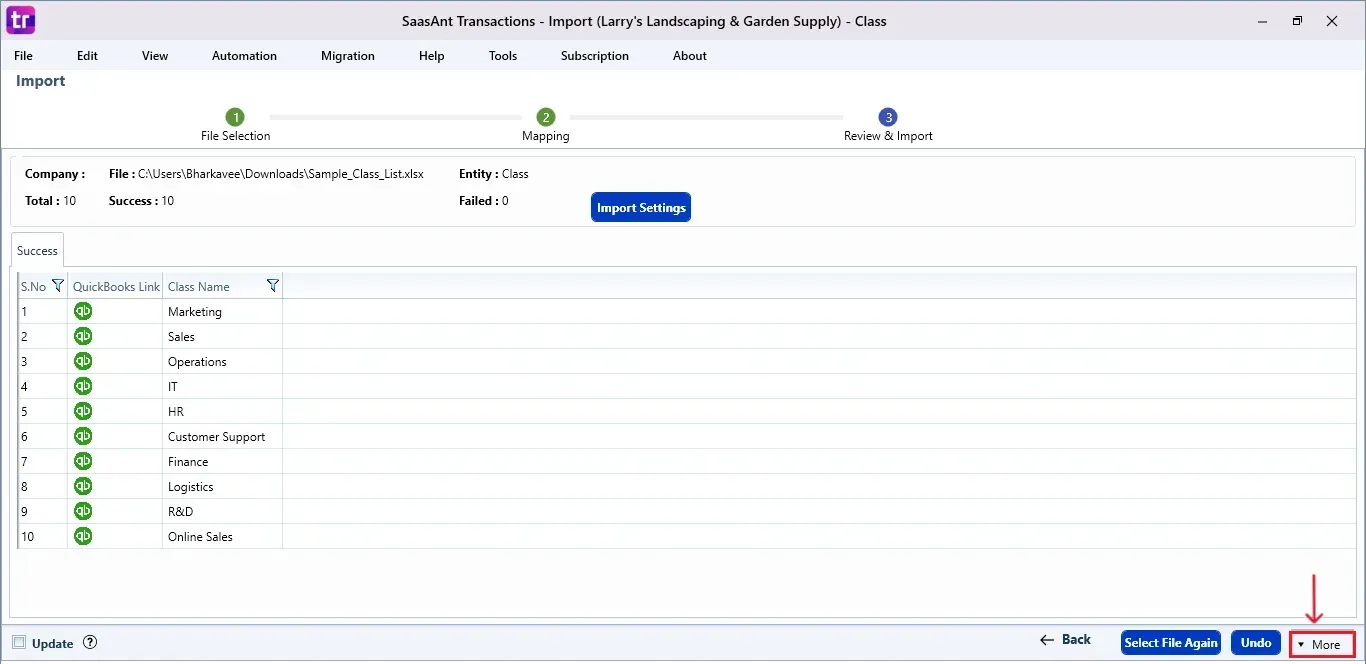Select the HR class name cell
Image resolution: width=1366 pixels, height=664 pixels.
[223, 411]
